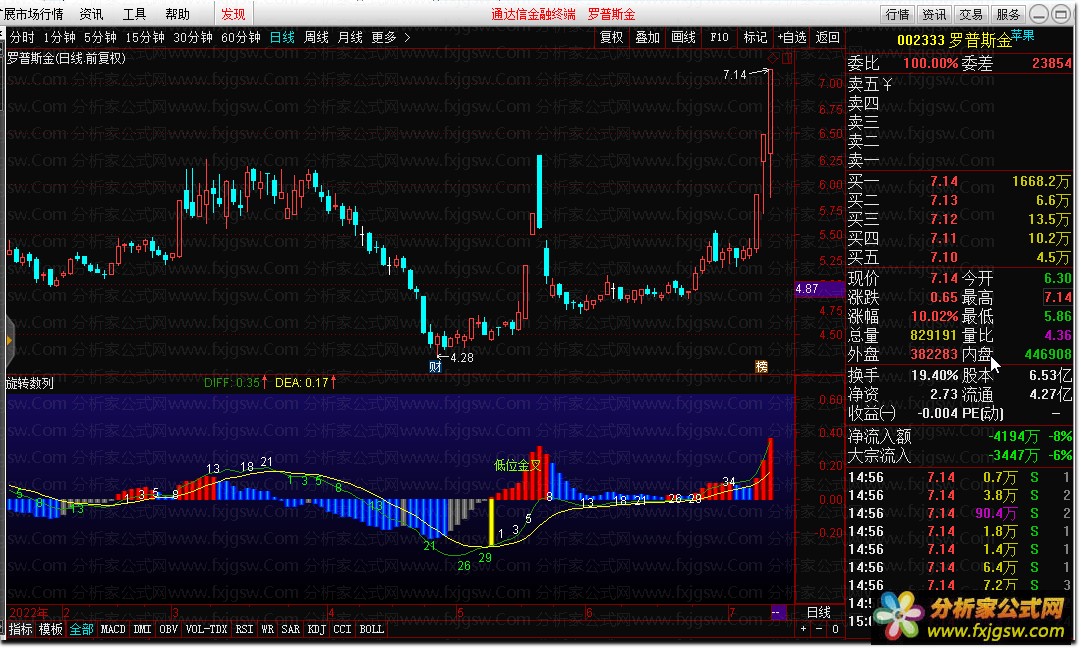Switch indicator to CCI
1081x648 pixels.
(342, 629)
